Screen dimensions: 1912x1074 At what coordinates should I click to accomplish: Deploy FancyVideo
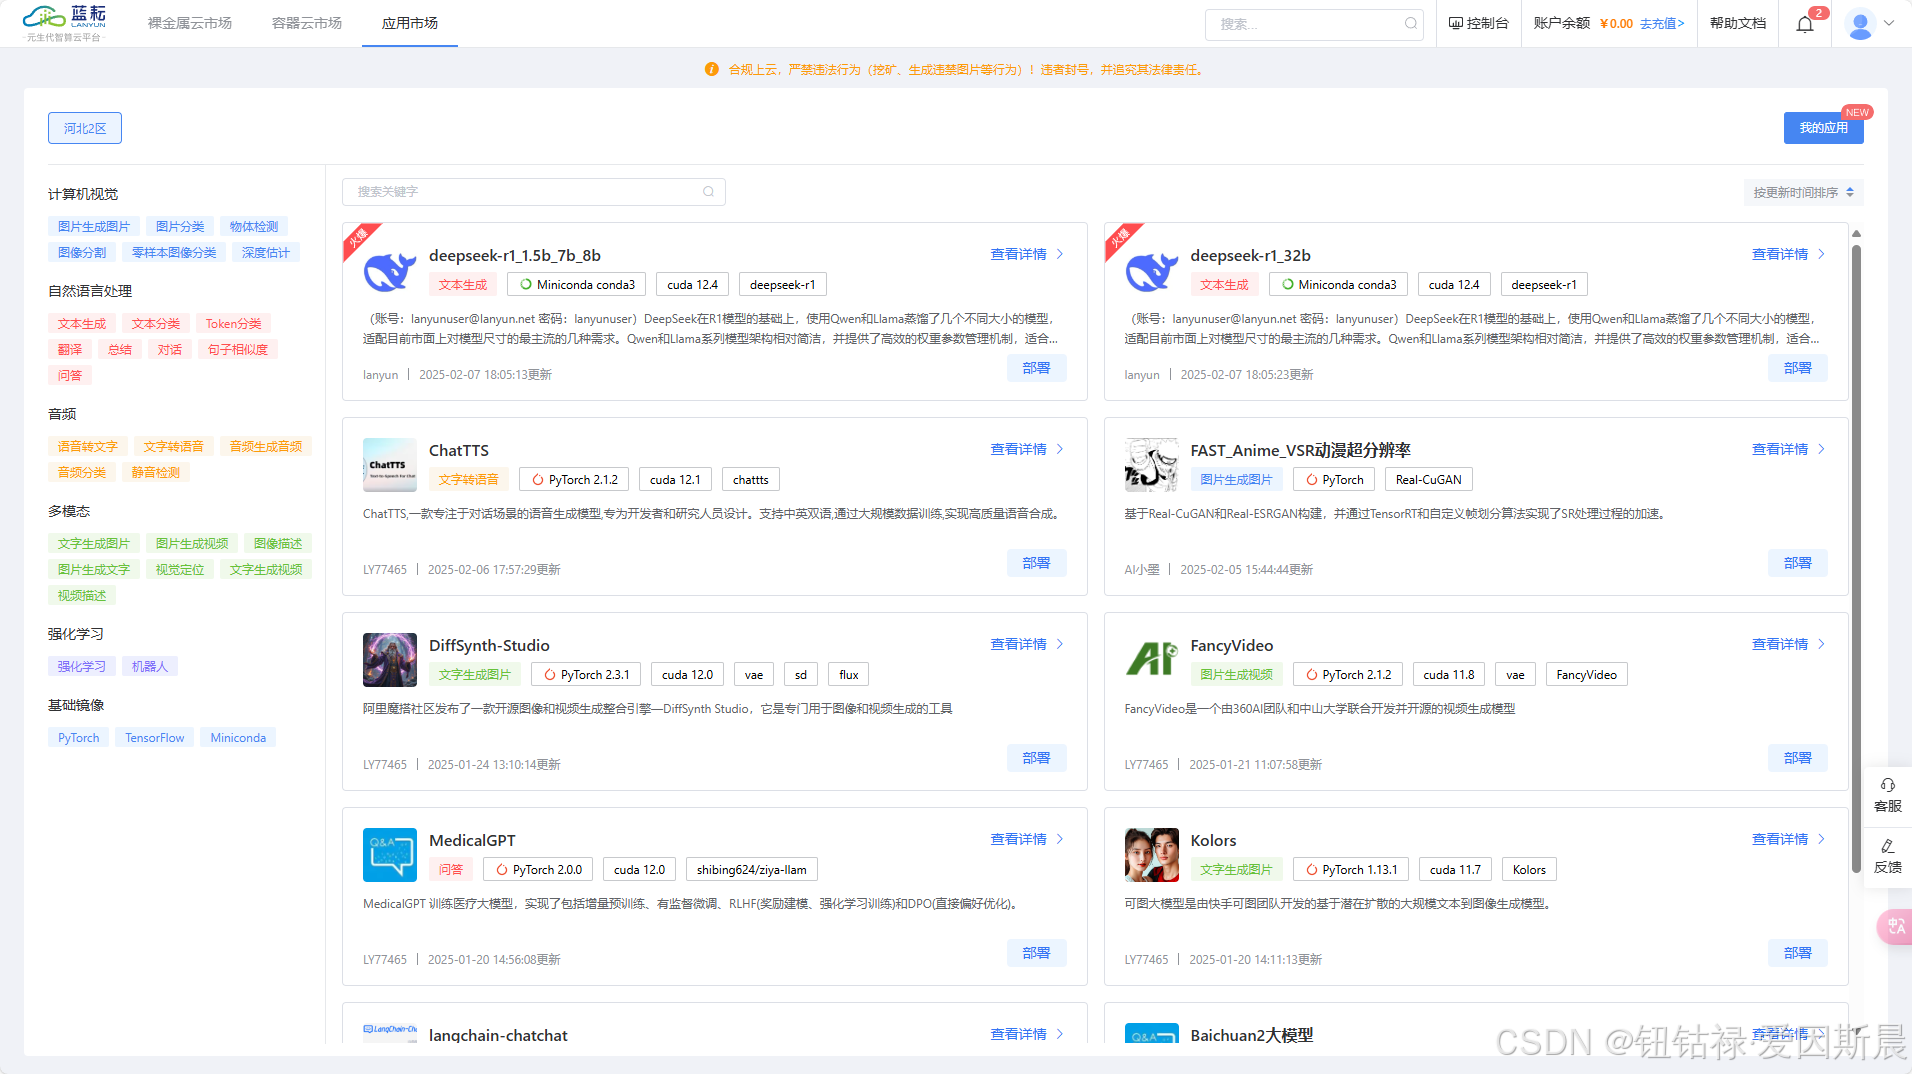point(1798,758)
